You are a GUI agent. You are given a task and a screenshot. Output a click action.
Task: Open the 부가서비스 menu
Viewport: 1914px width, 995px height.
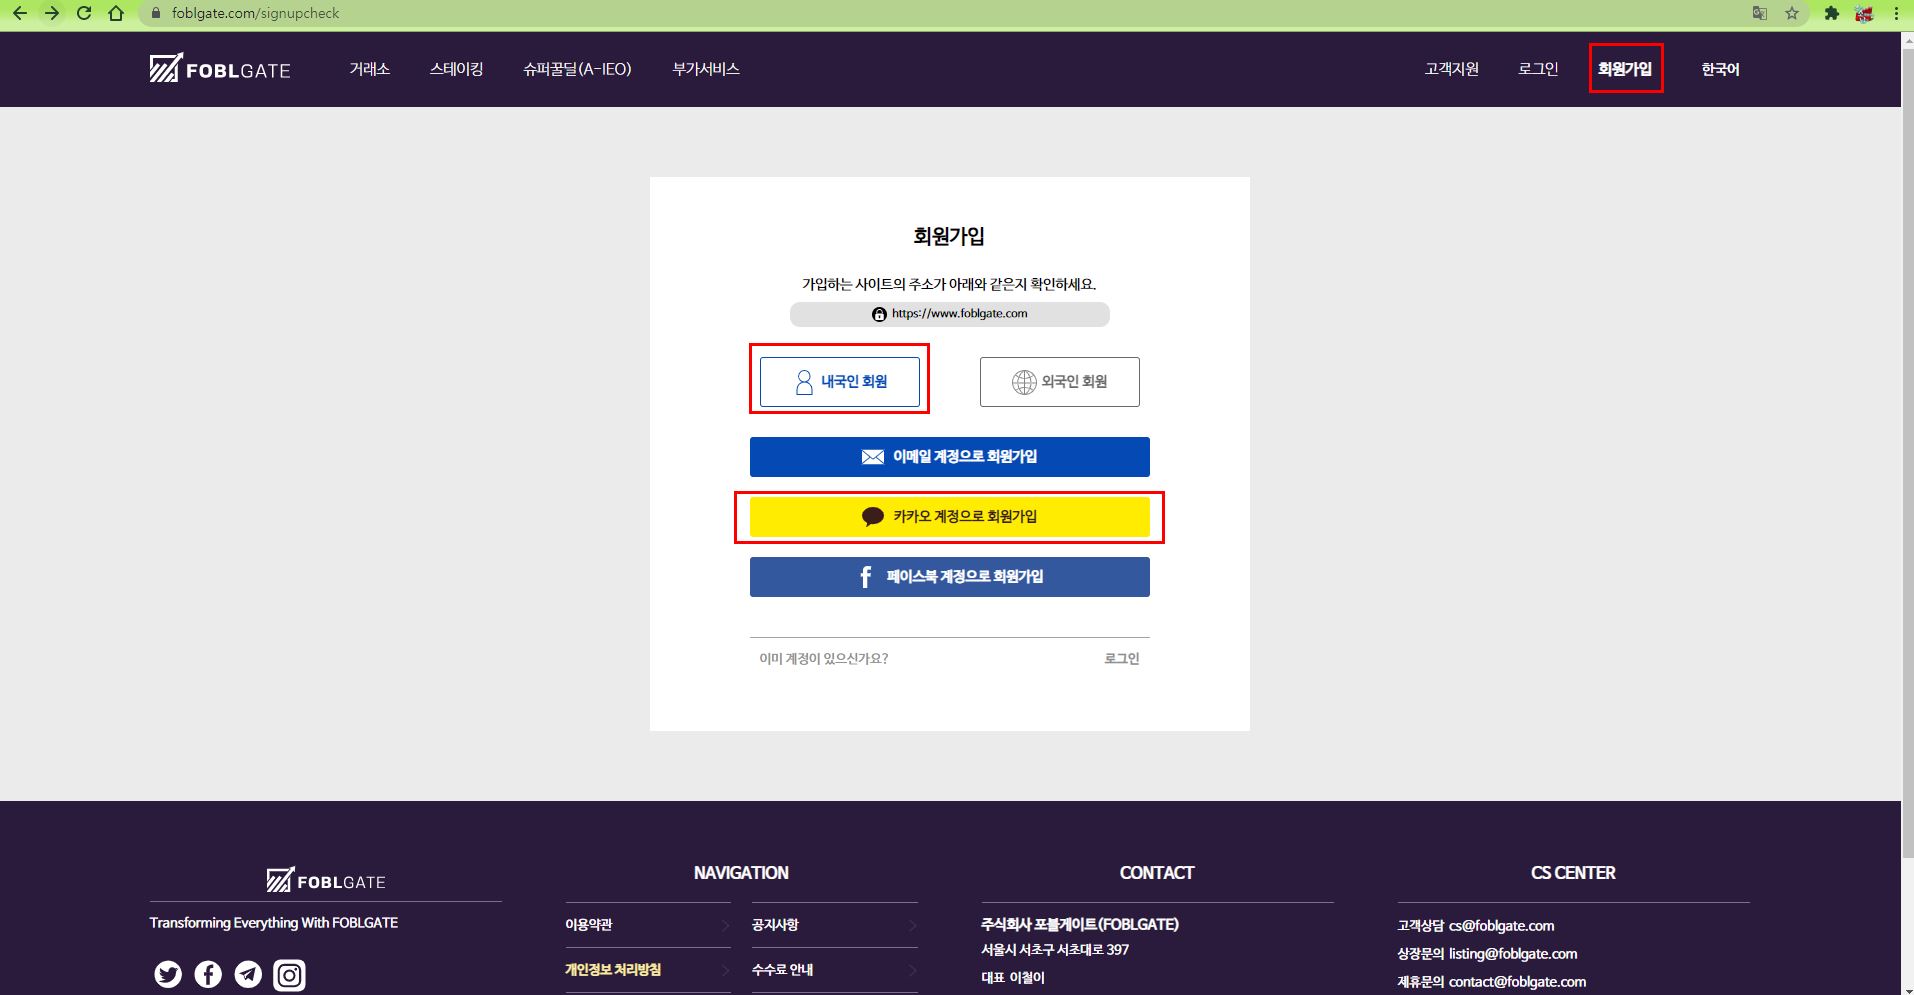(706, 69)
